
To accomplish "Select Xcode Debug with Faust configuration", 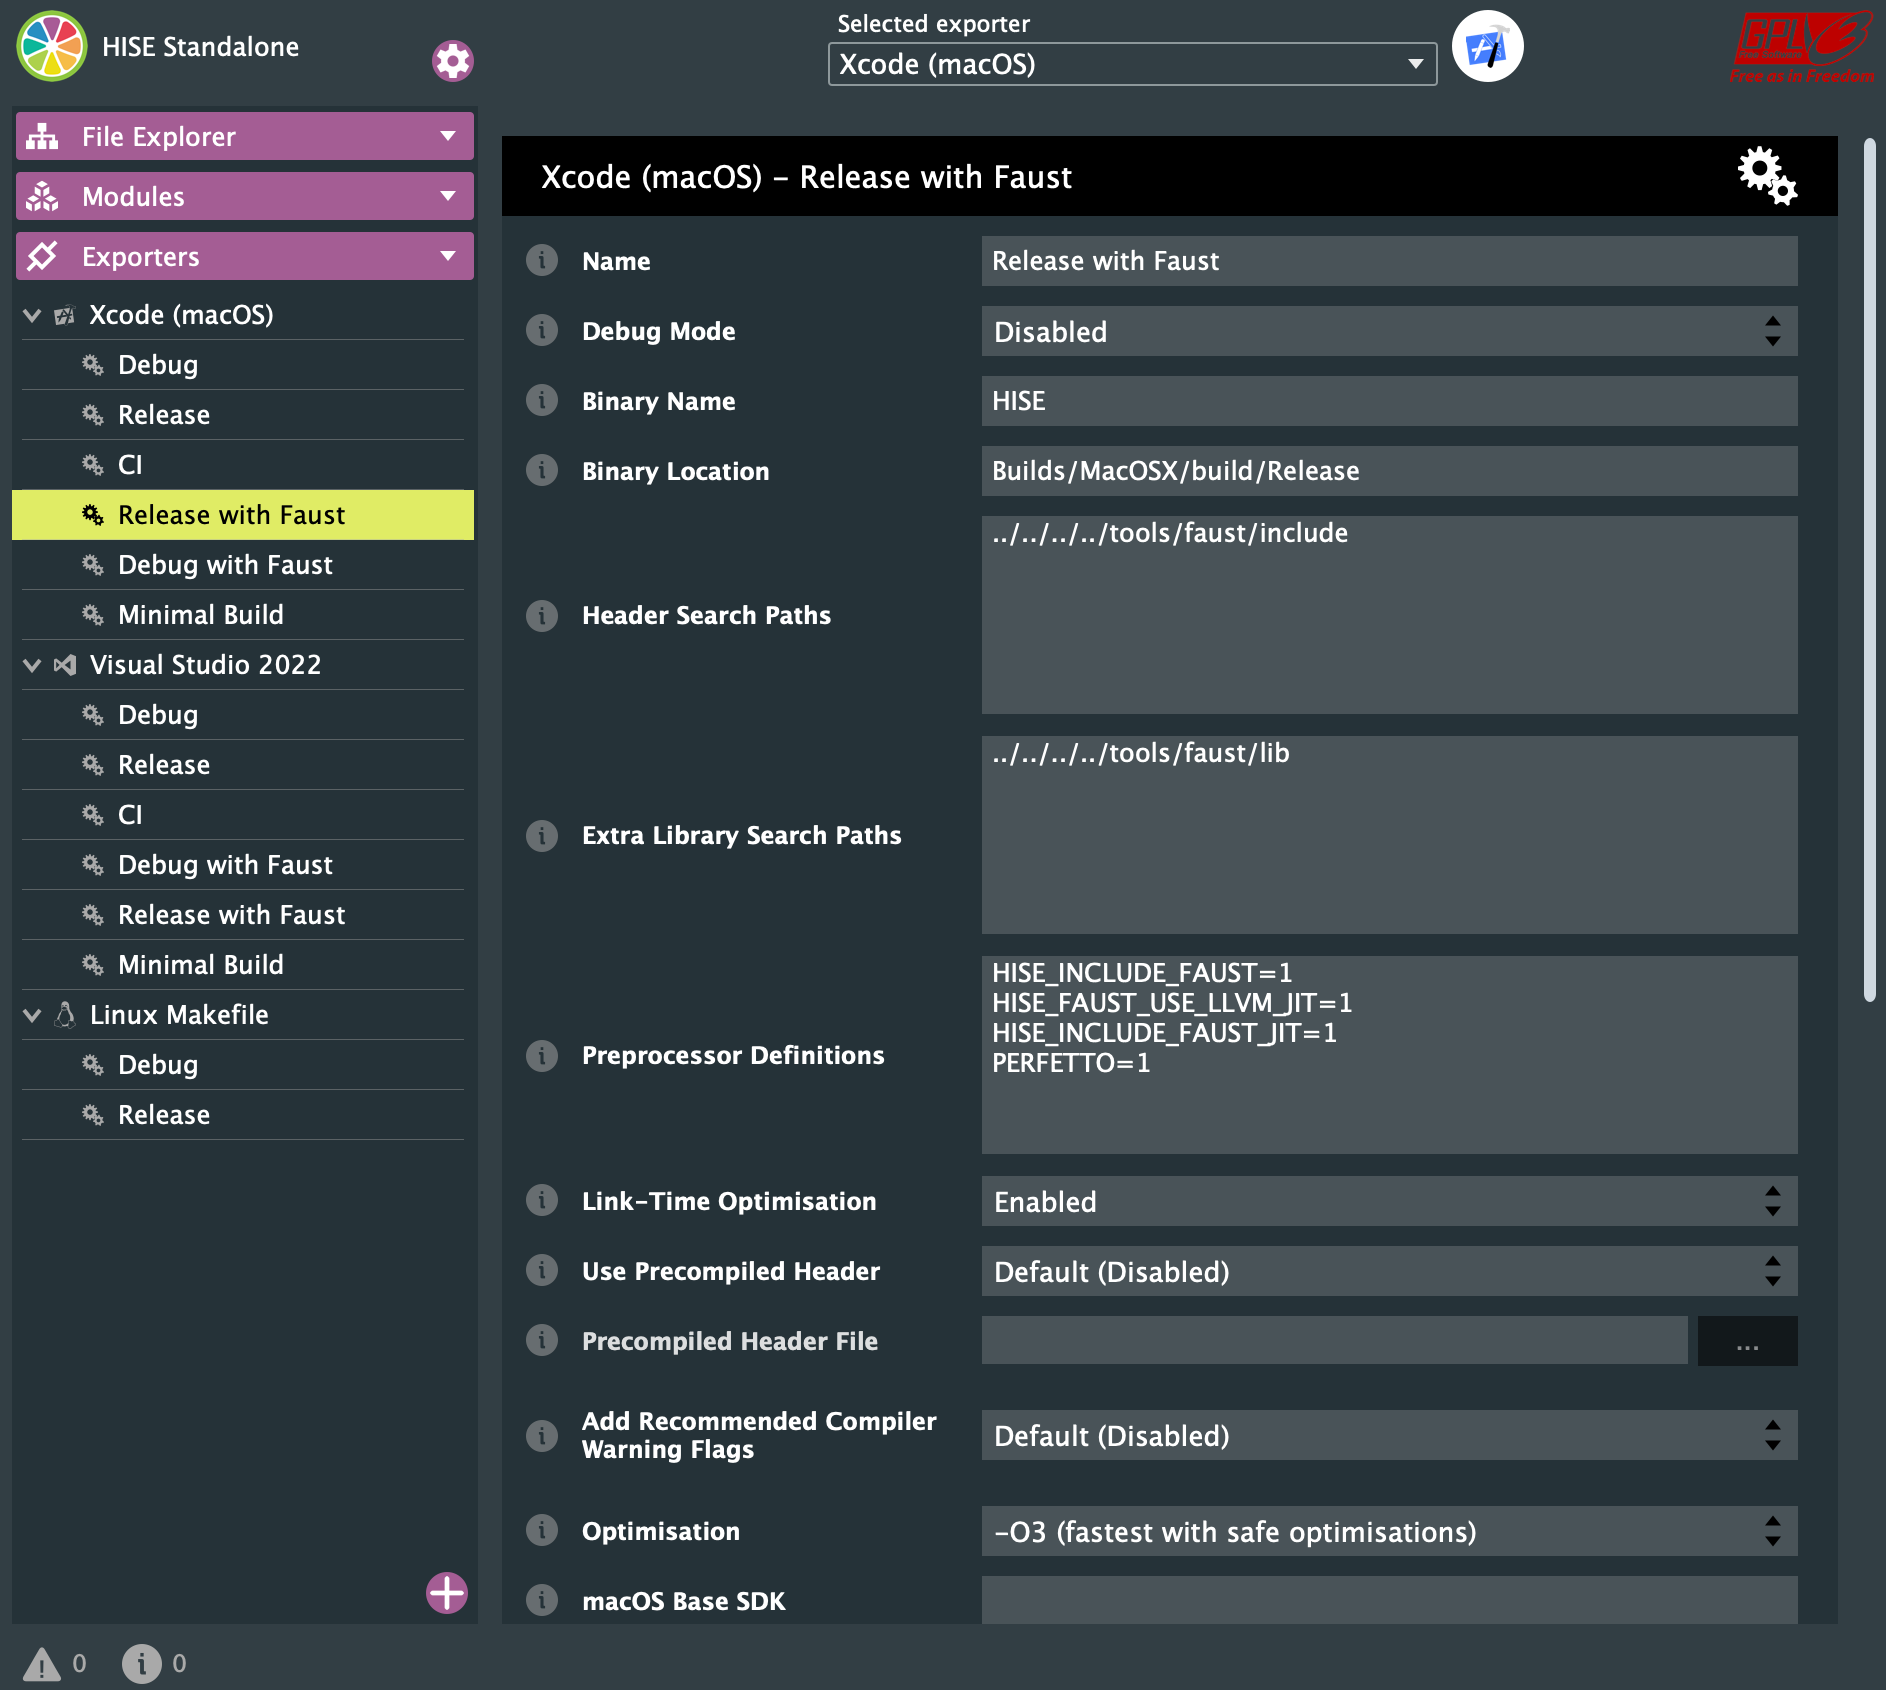I will 243,565.
